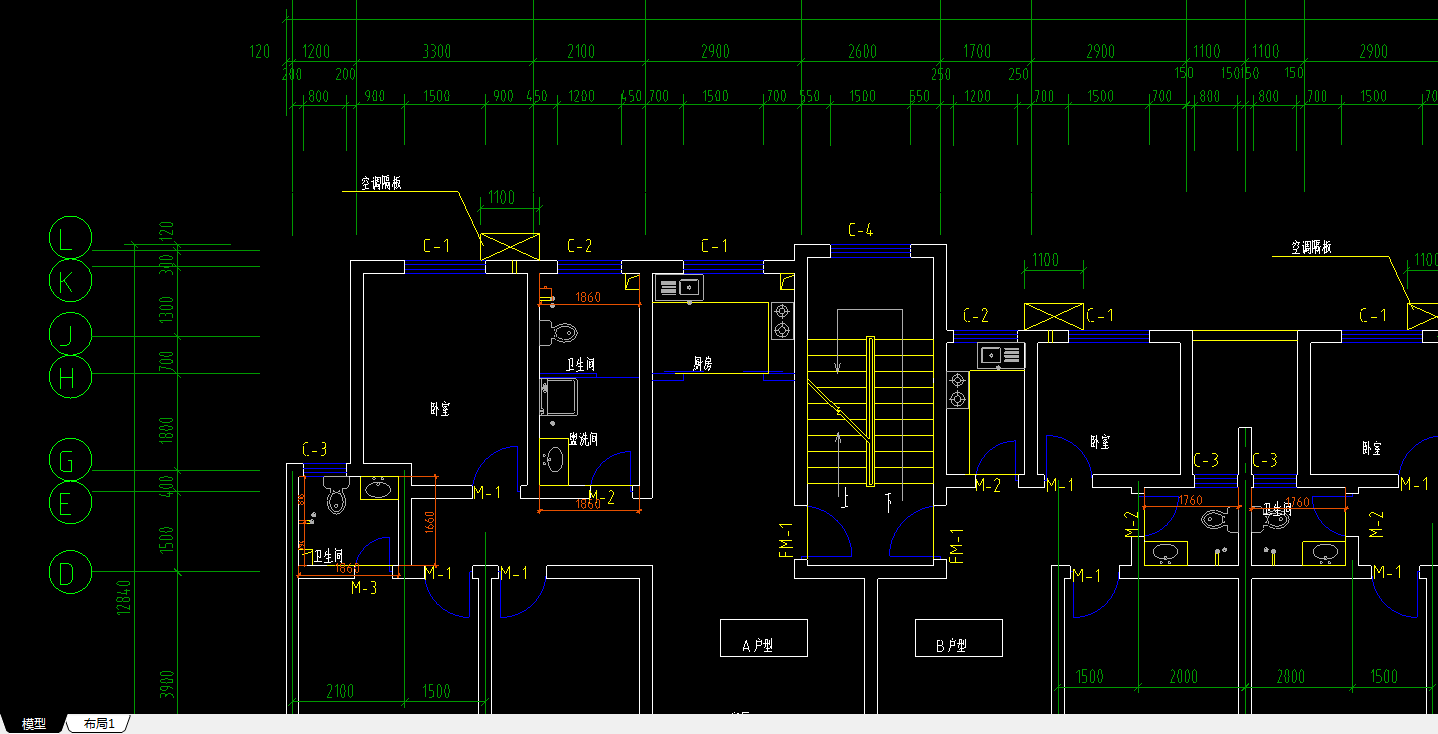Select the 空调隔板 leader text above 1100 near axis L
The height and width of the screenshot is (734, 1438).
coord(381,183)
